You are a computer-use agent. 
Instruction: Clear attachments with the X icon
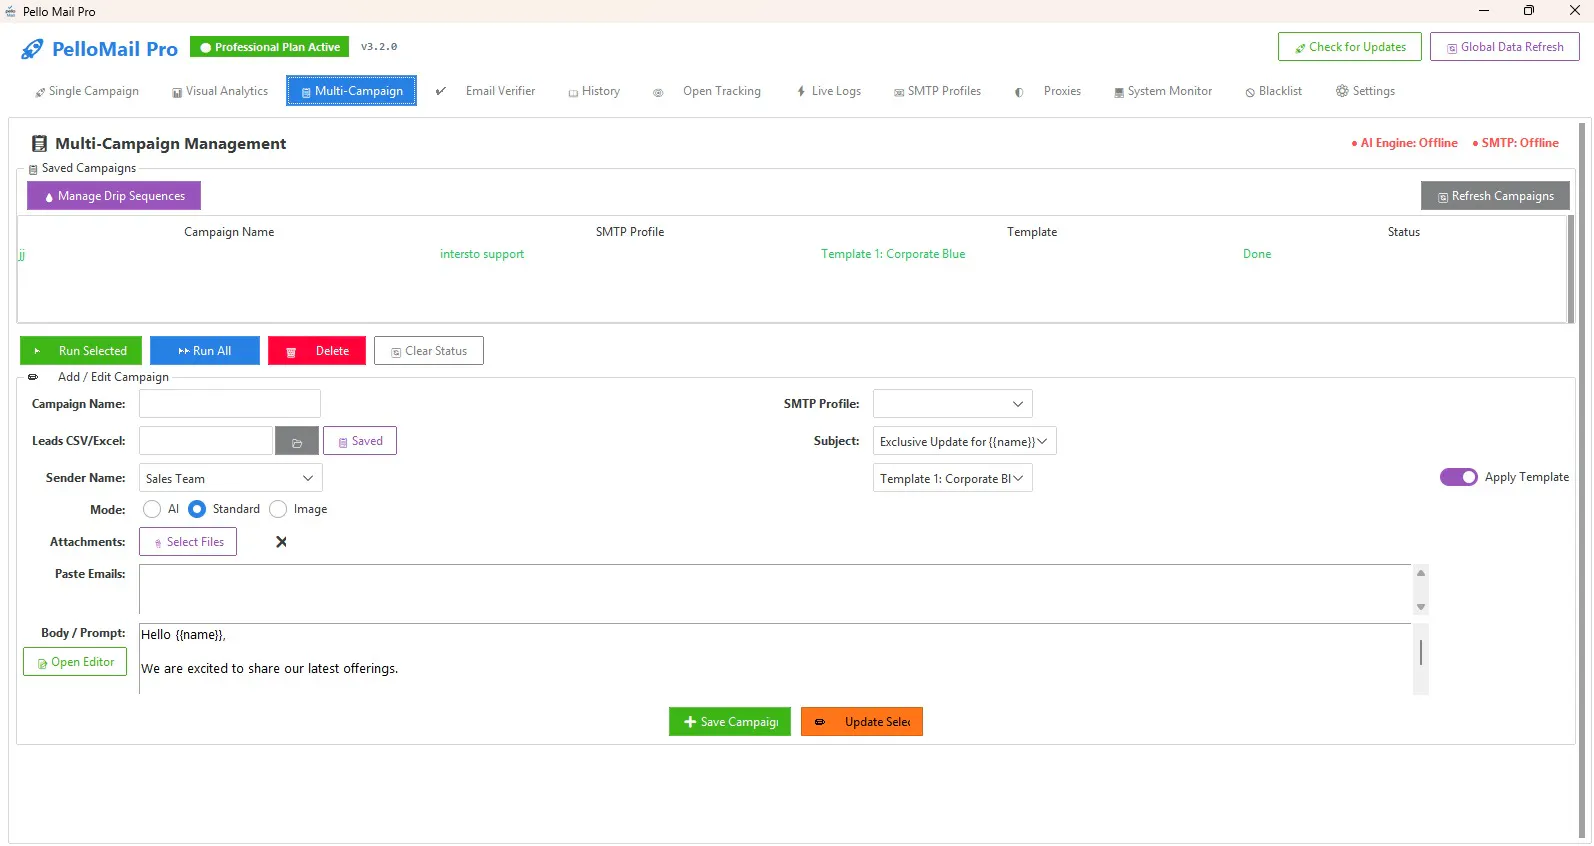(281, 542)
